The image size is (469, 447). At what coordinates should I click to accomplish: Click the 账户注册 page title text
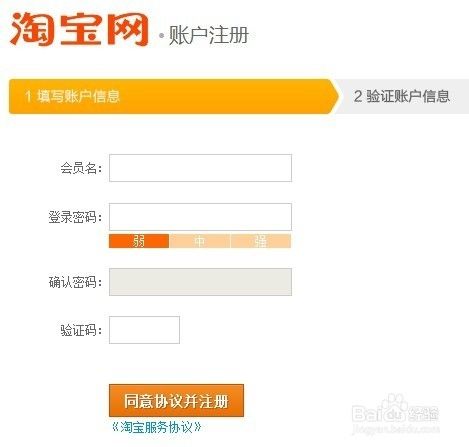(209, 35)
